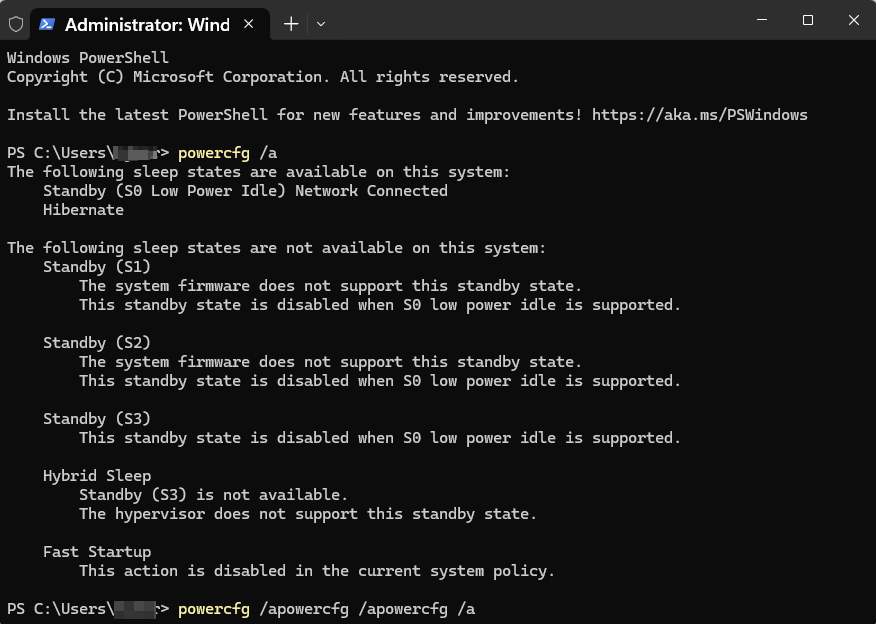Minimize the terminal window

coord(761,20)
